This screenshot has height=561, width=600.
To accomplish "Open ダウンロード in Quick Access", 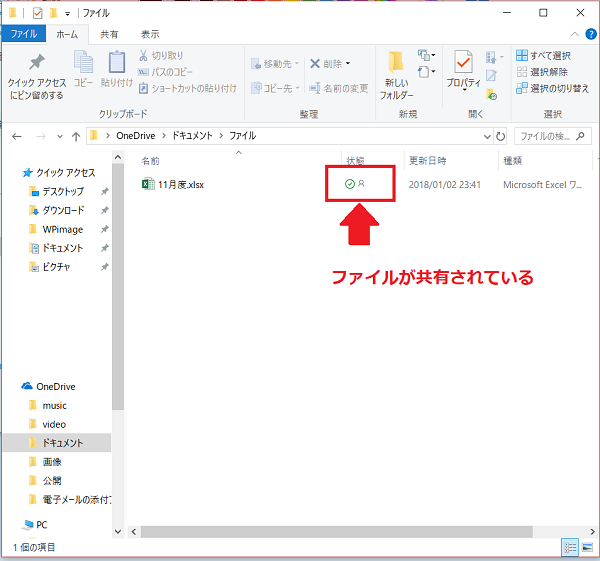I will [x=57, y=210].
